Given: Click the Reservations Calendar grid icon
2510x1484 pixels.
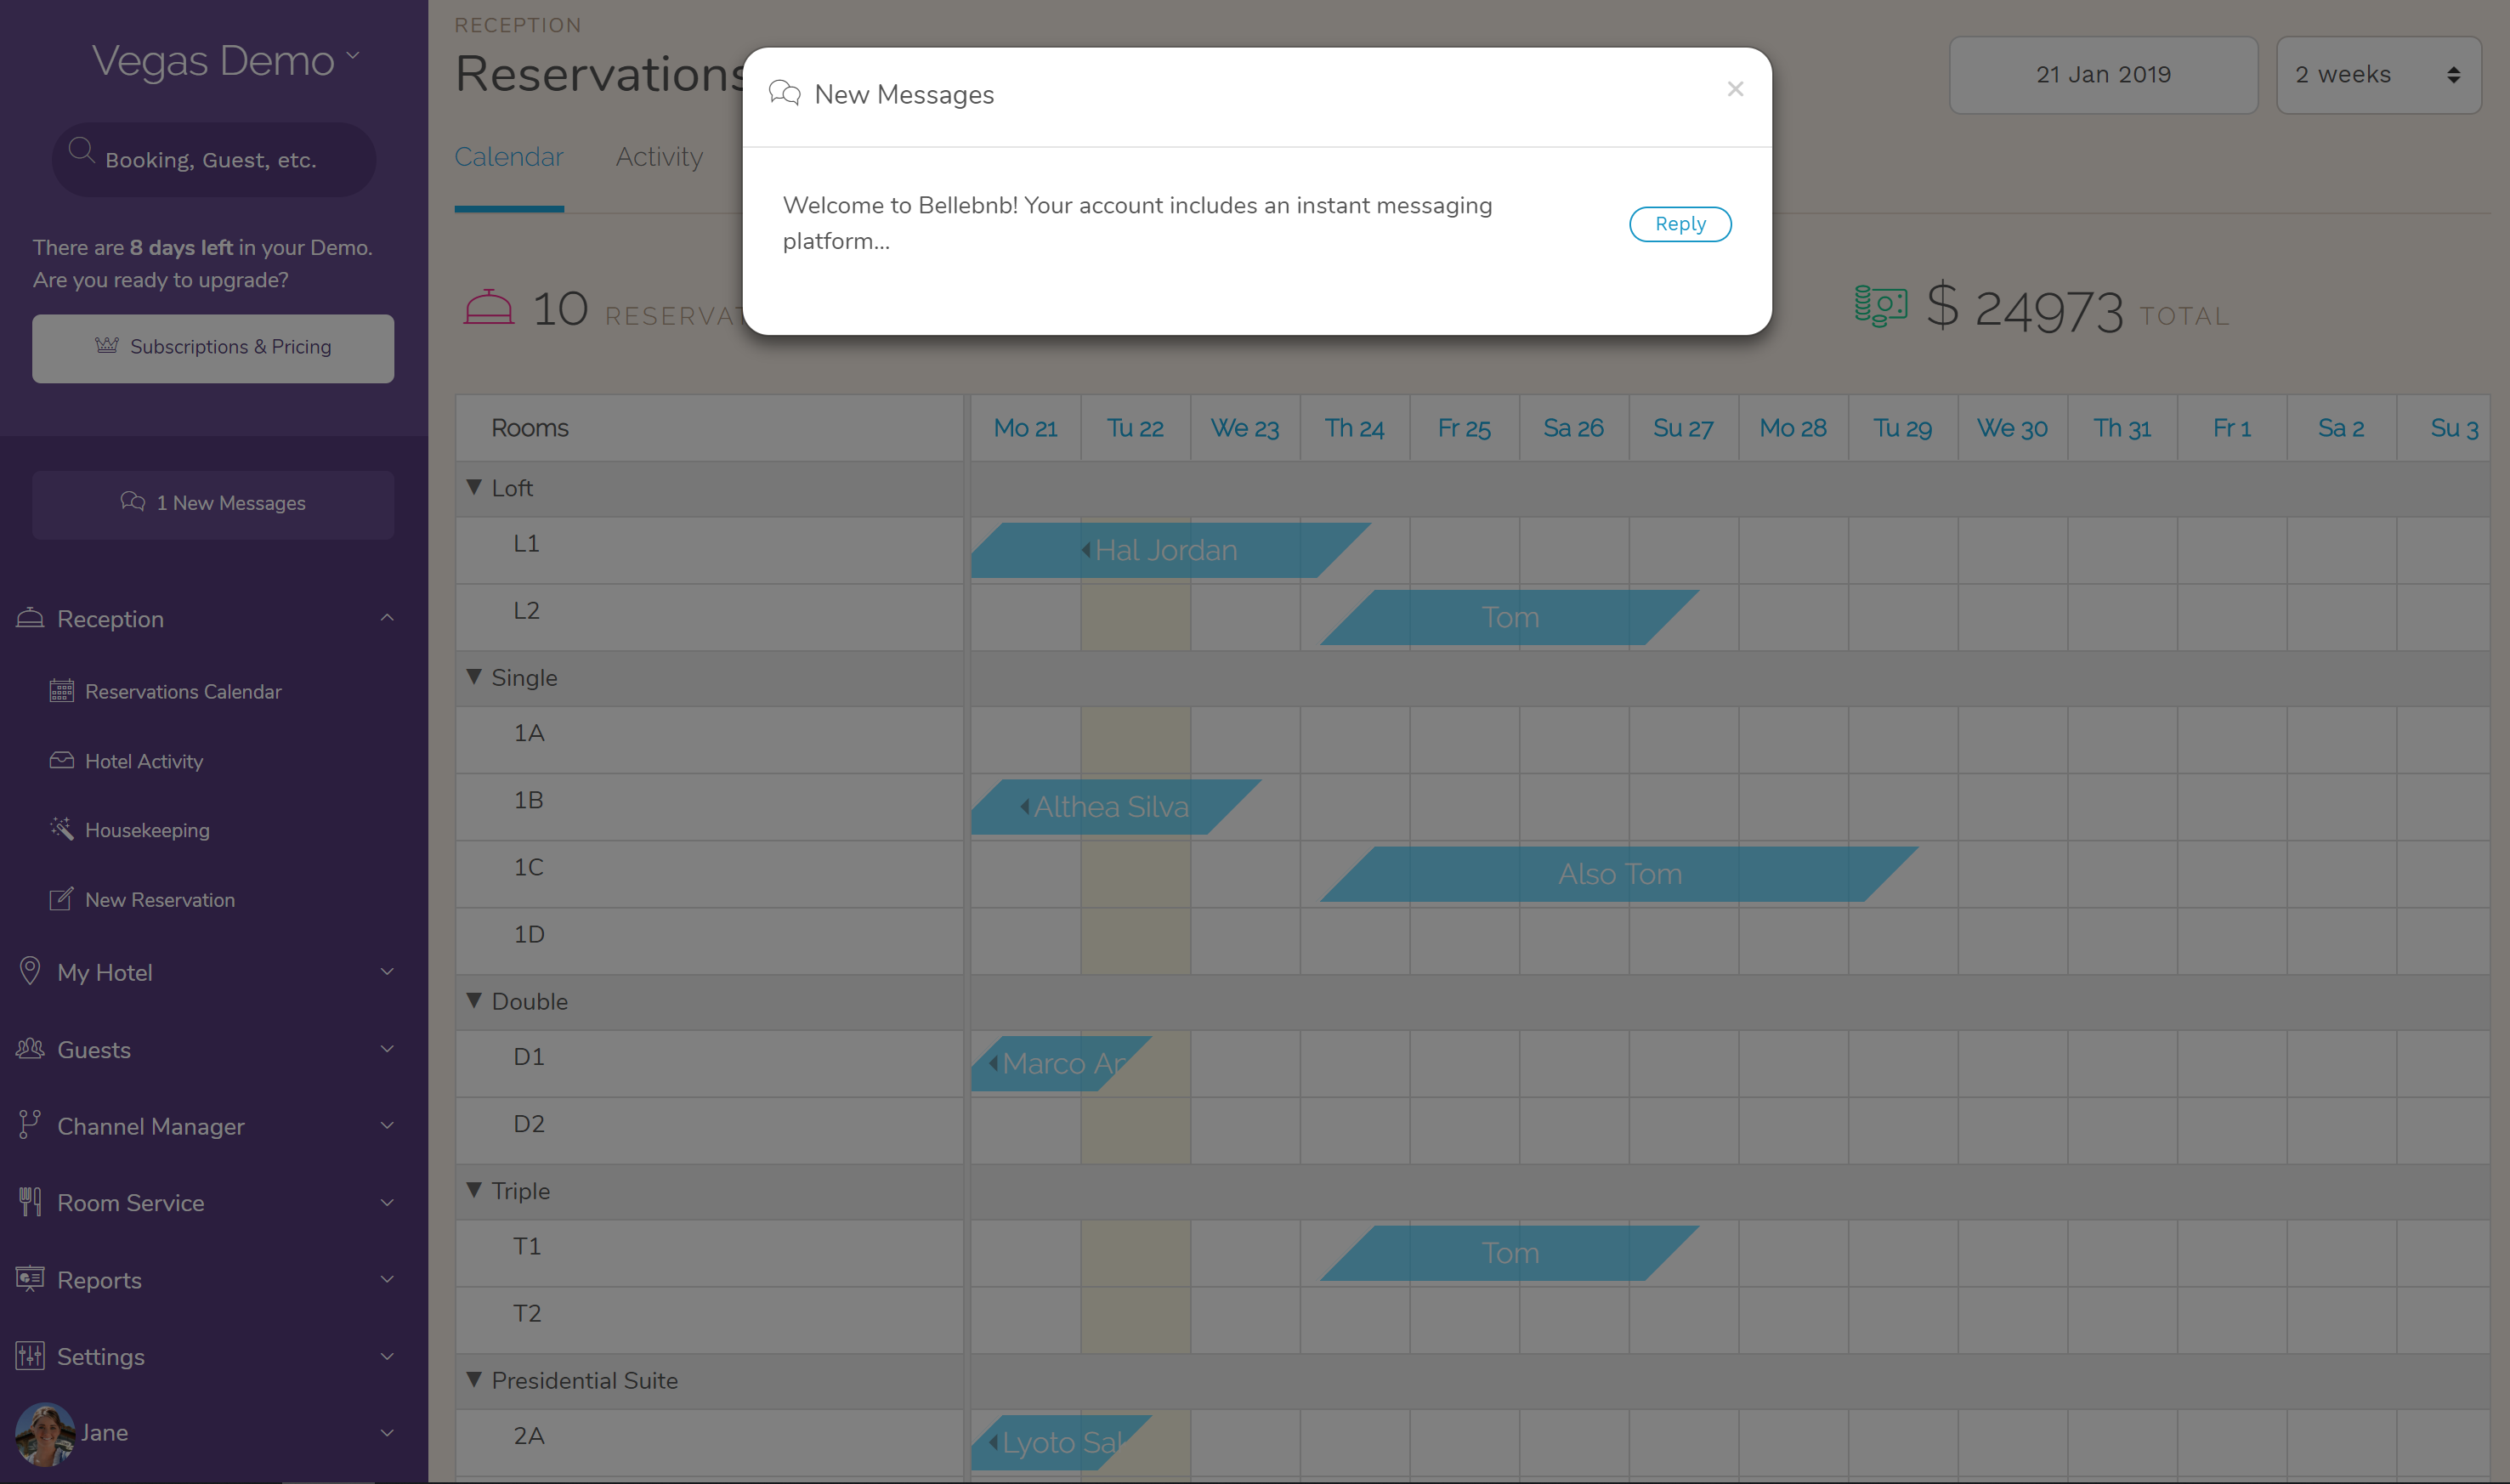Looking at the screenshot, I should 62,691.
